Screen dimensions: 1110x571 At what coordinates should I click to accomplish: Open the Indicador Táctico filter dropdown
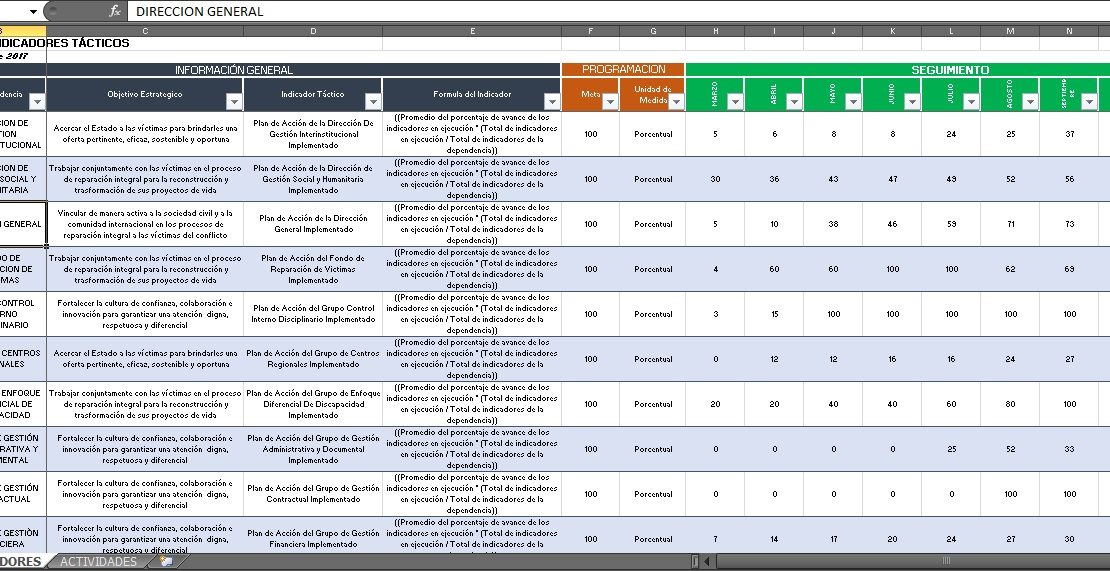(373, 102)
